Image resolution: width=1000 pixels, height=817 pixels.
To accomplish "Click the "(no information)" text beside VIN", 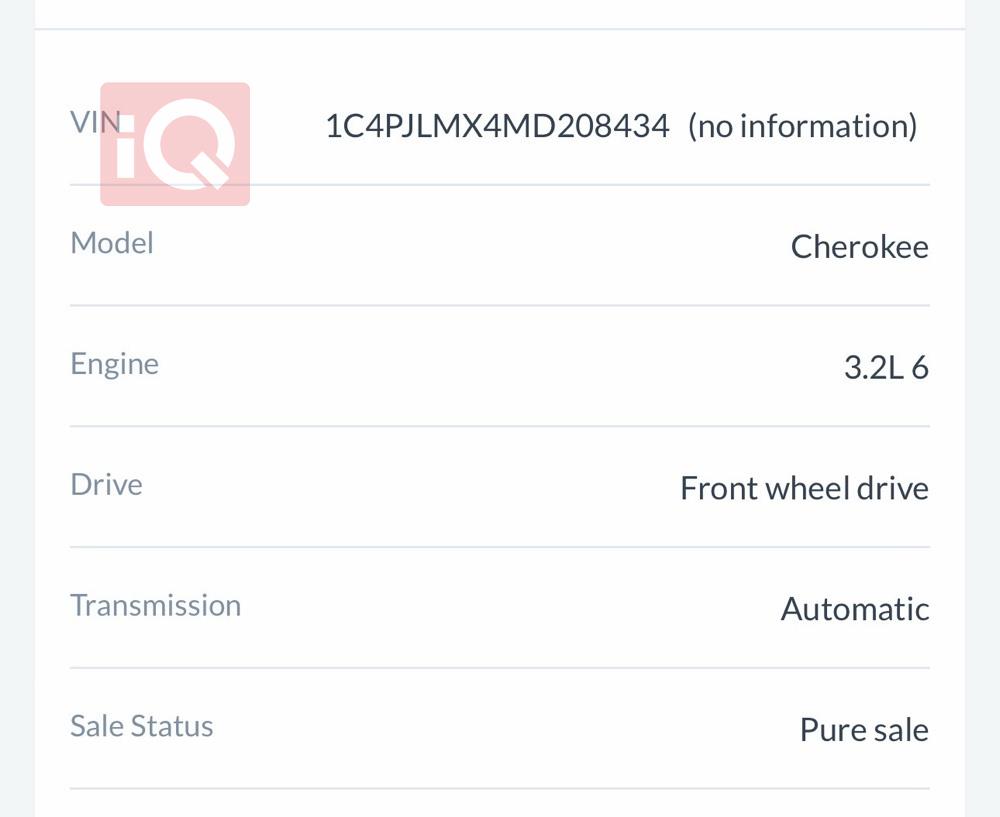I will pyautogui.click(x=802, y=126).
